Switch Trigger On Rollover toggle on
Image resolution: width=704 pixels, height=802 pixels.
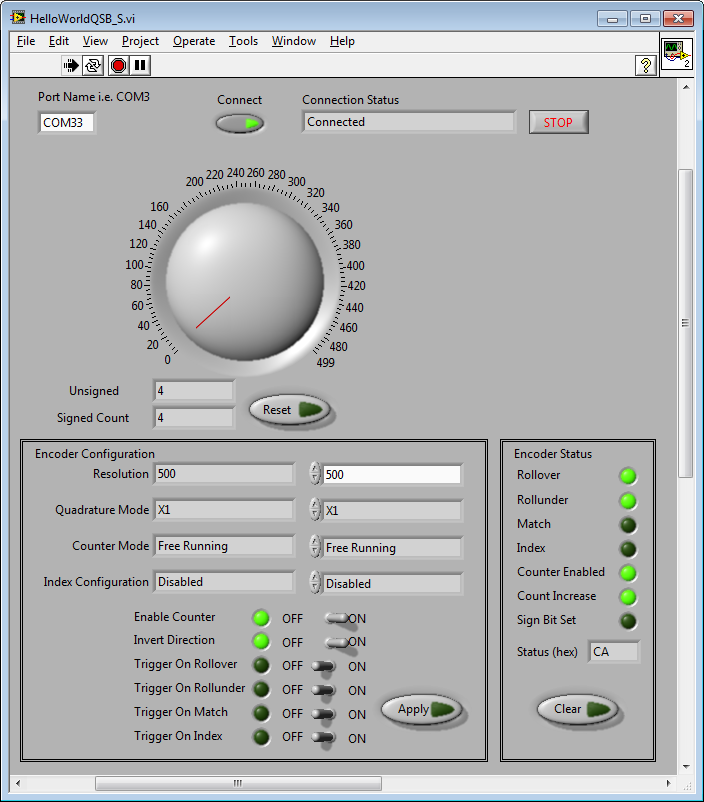pos(324,665)
